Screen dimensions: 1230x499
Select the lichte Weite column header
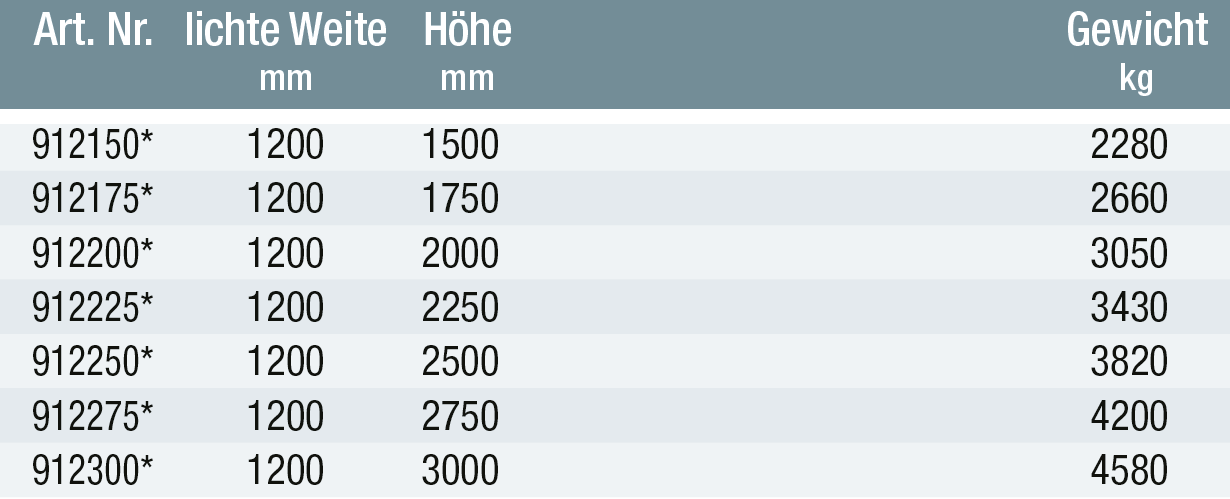pyautogui.click(x=286, y=30)
